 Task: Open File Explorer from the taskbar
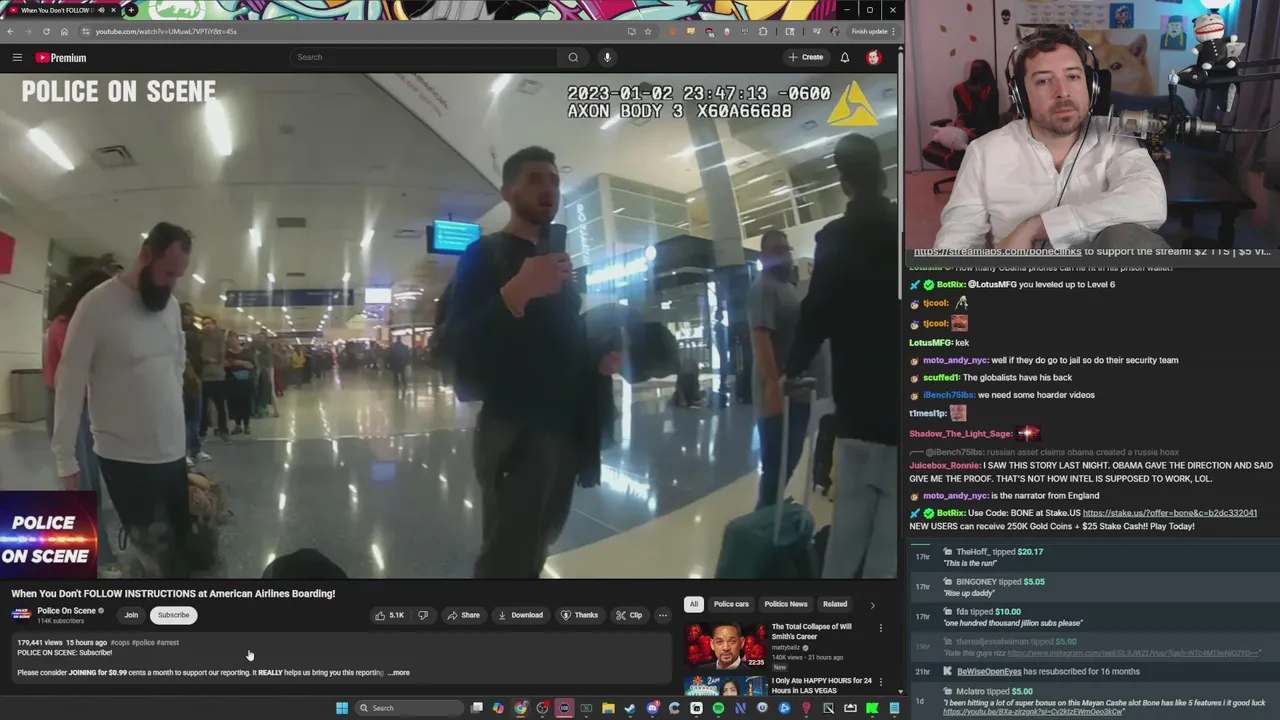pos(608,708)
